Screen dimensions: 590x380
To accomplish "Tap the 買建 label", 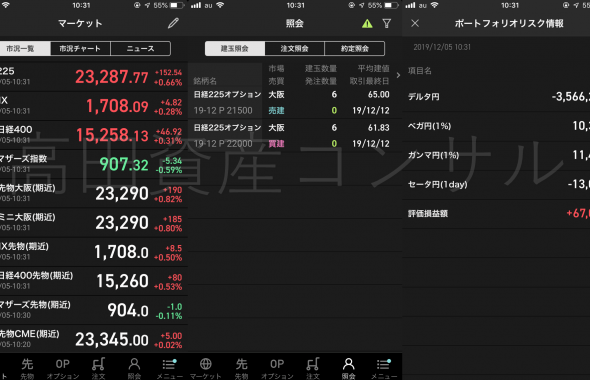I will [x=276, y=144].
